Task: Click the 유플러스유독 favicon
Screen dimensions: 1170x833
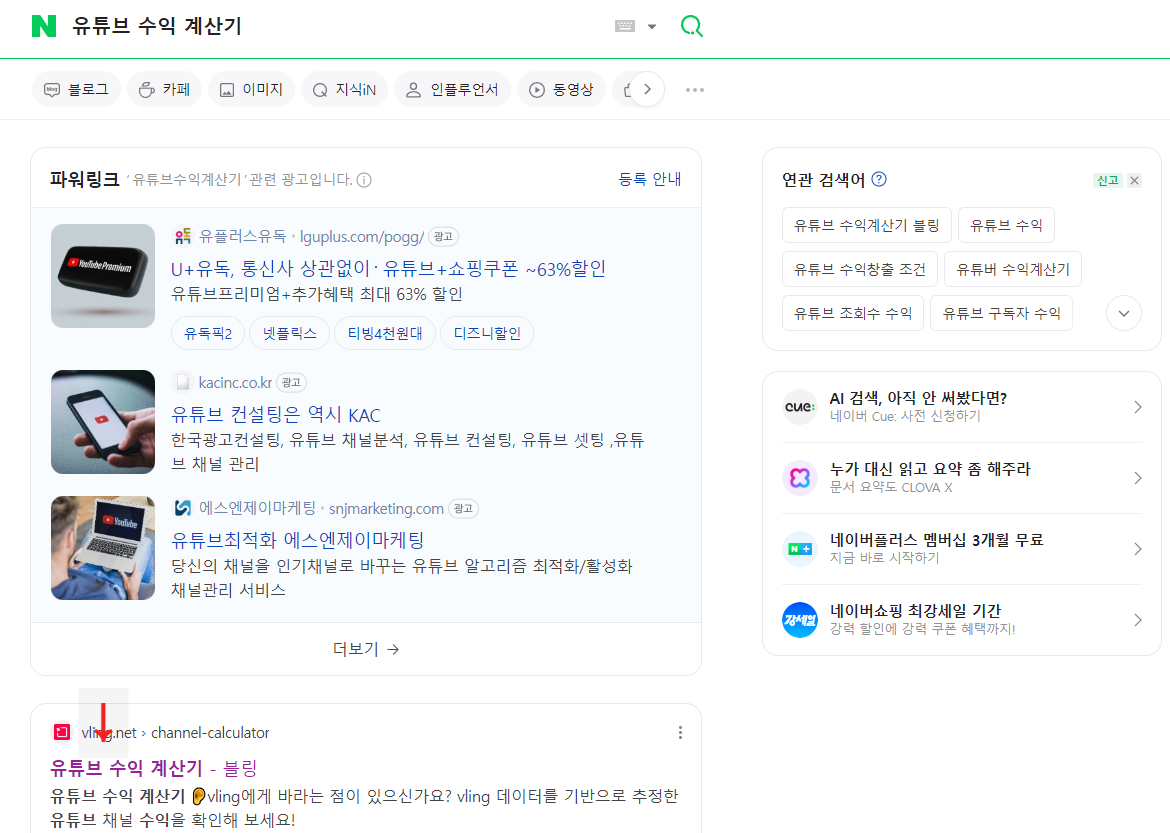Action: [181, 237]
